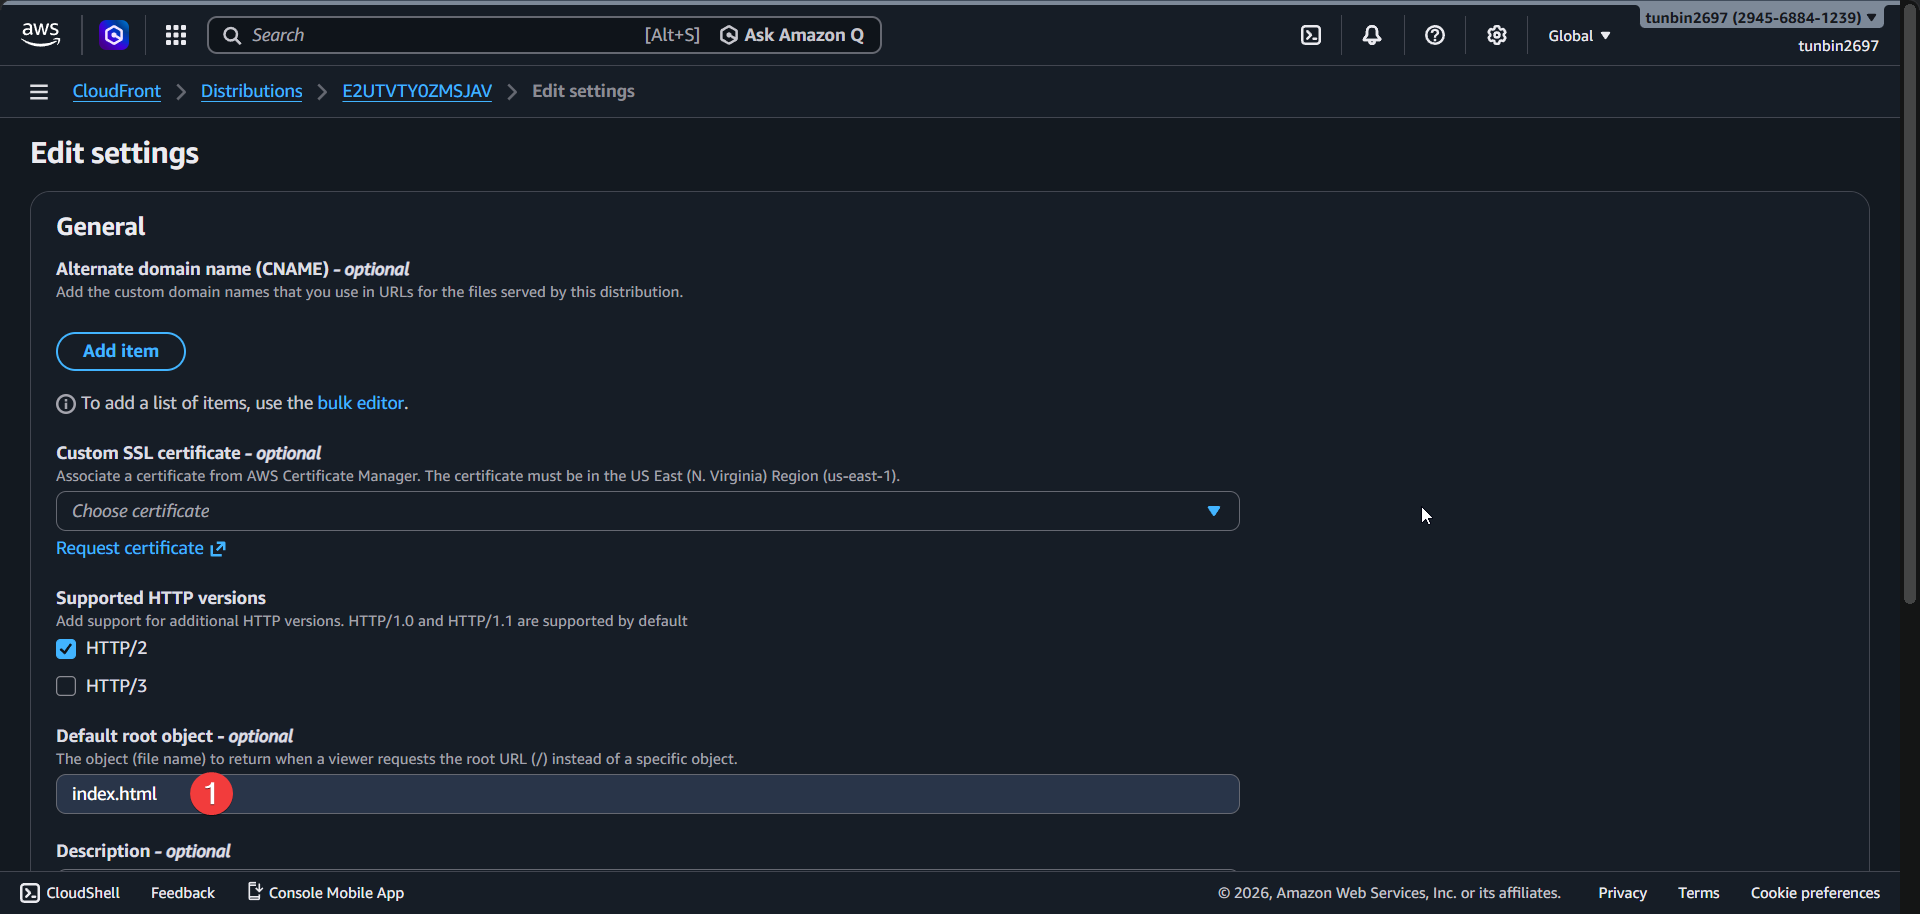Click the Ask Amazon Q icon
1920x914 pixels.
coord(729,34)
